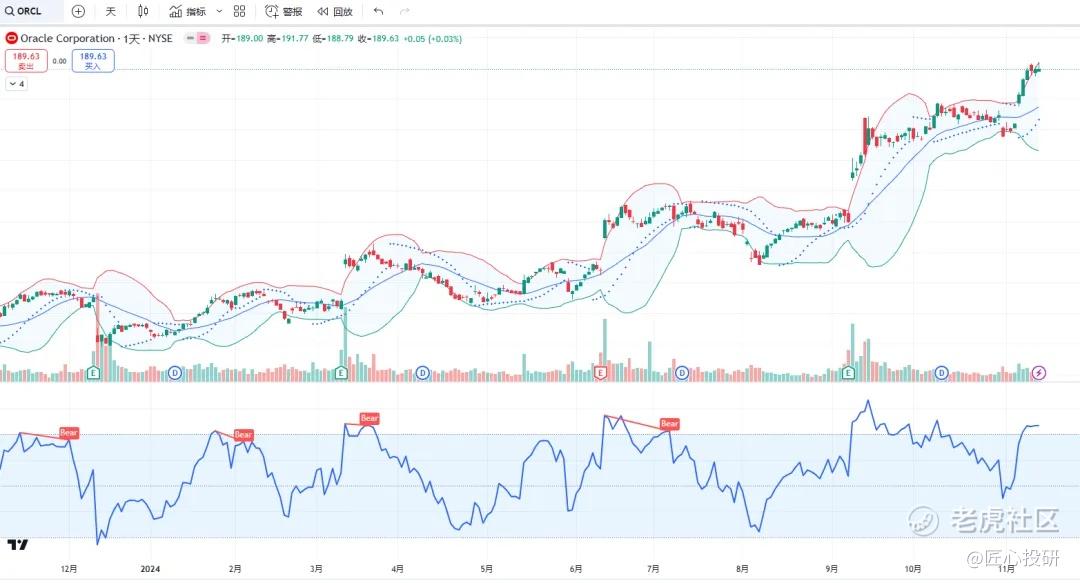Undo the last chart action

pos(378,11)
